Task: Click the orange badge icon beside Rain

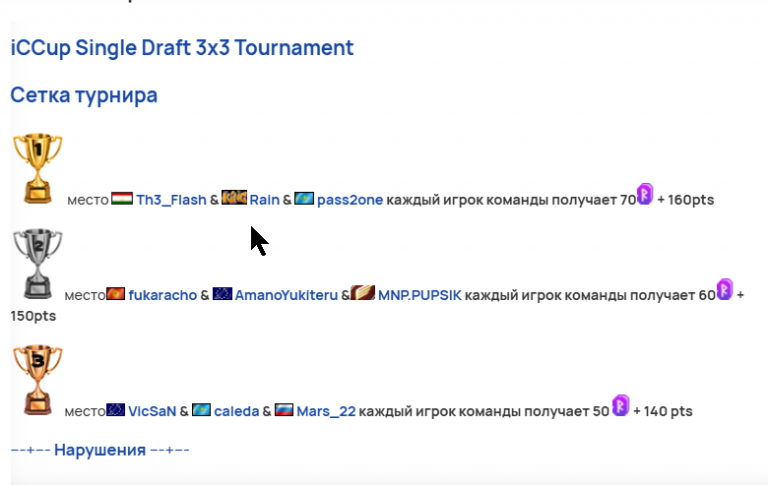Action: click(234, 197)
